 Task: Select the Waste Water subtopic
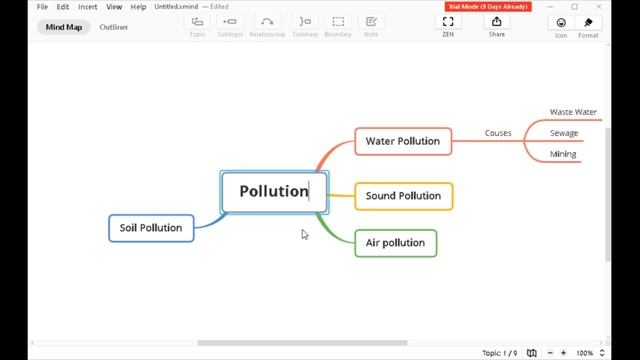click(x=573, y=112)
